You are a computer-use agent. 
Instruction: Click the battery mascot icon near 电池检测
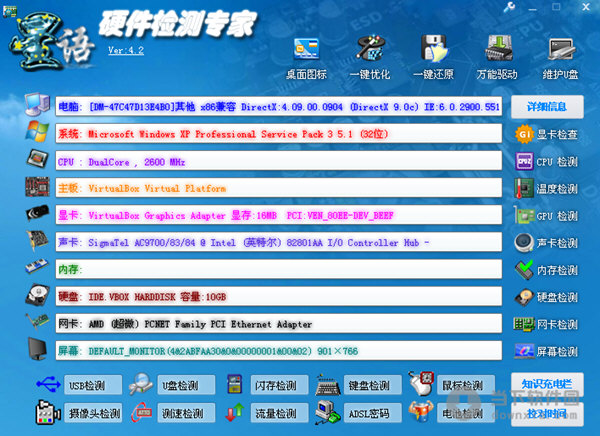point(421,412)
